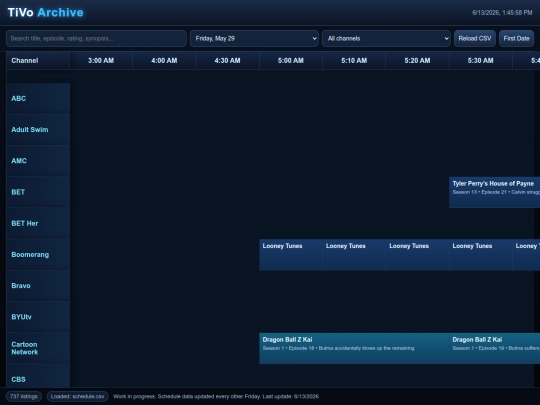Click the Channel column header
Screen dimensions: 540x405
[38, 61]
